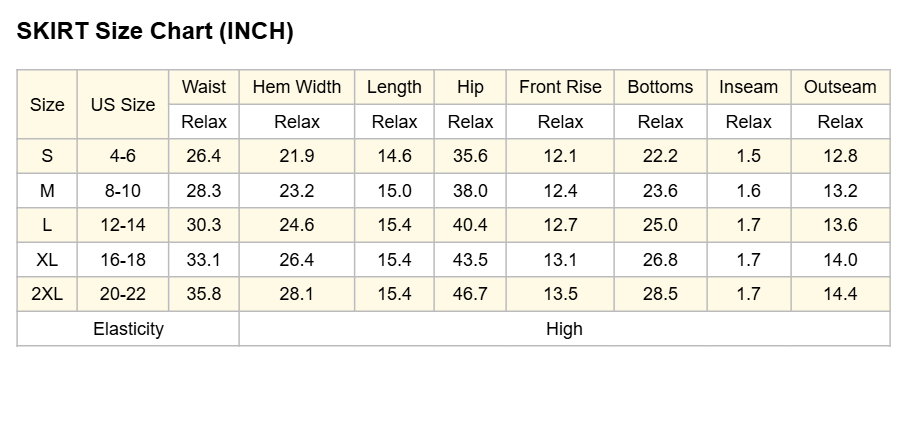
Task: Click the 16-18 US size cell
Action: 123,259
